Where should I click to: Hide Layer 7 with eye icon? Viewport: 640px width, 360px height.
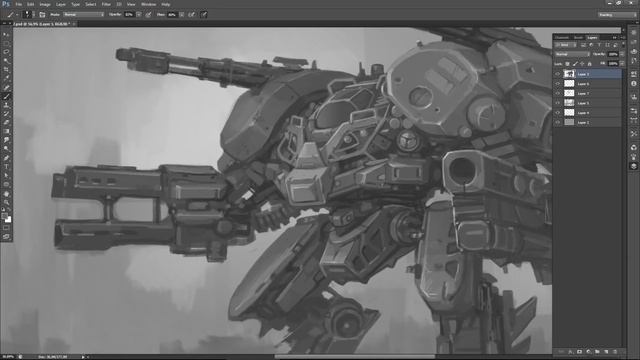click(558, 93)
